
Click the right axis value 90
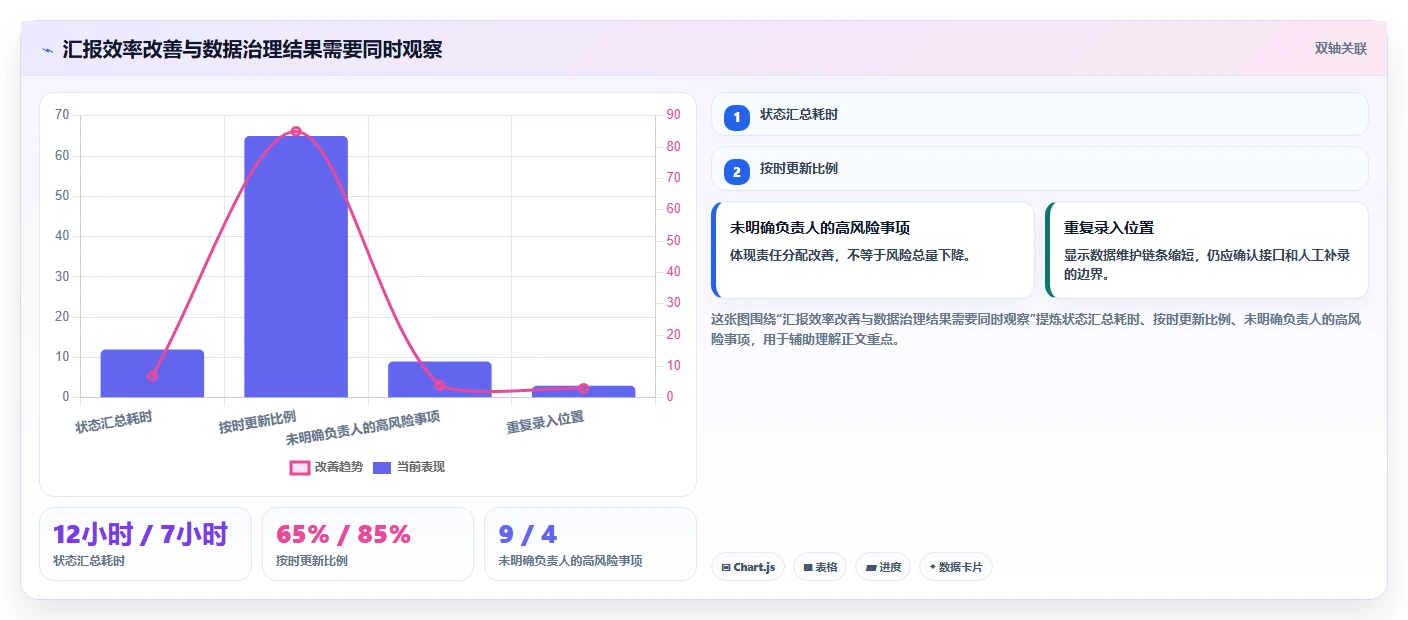(x=673, y=115)
